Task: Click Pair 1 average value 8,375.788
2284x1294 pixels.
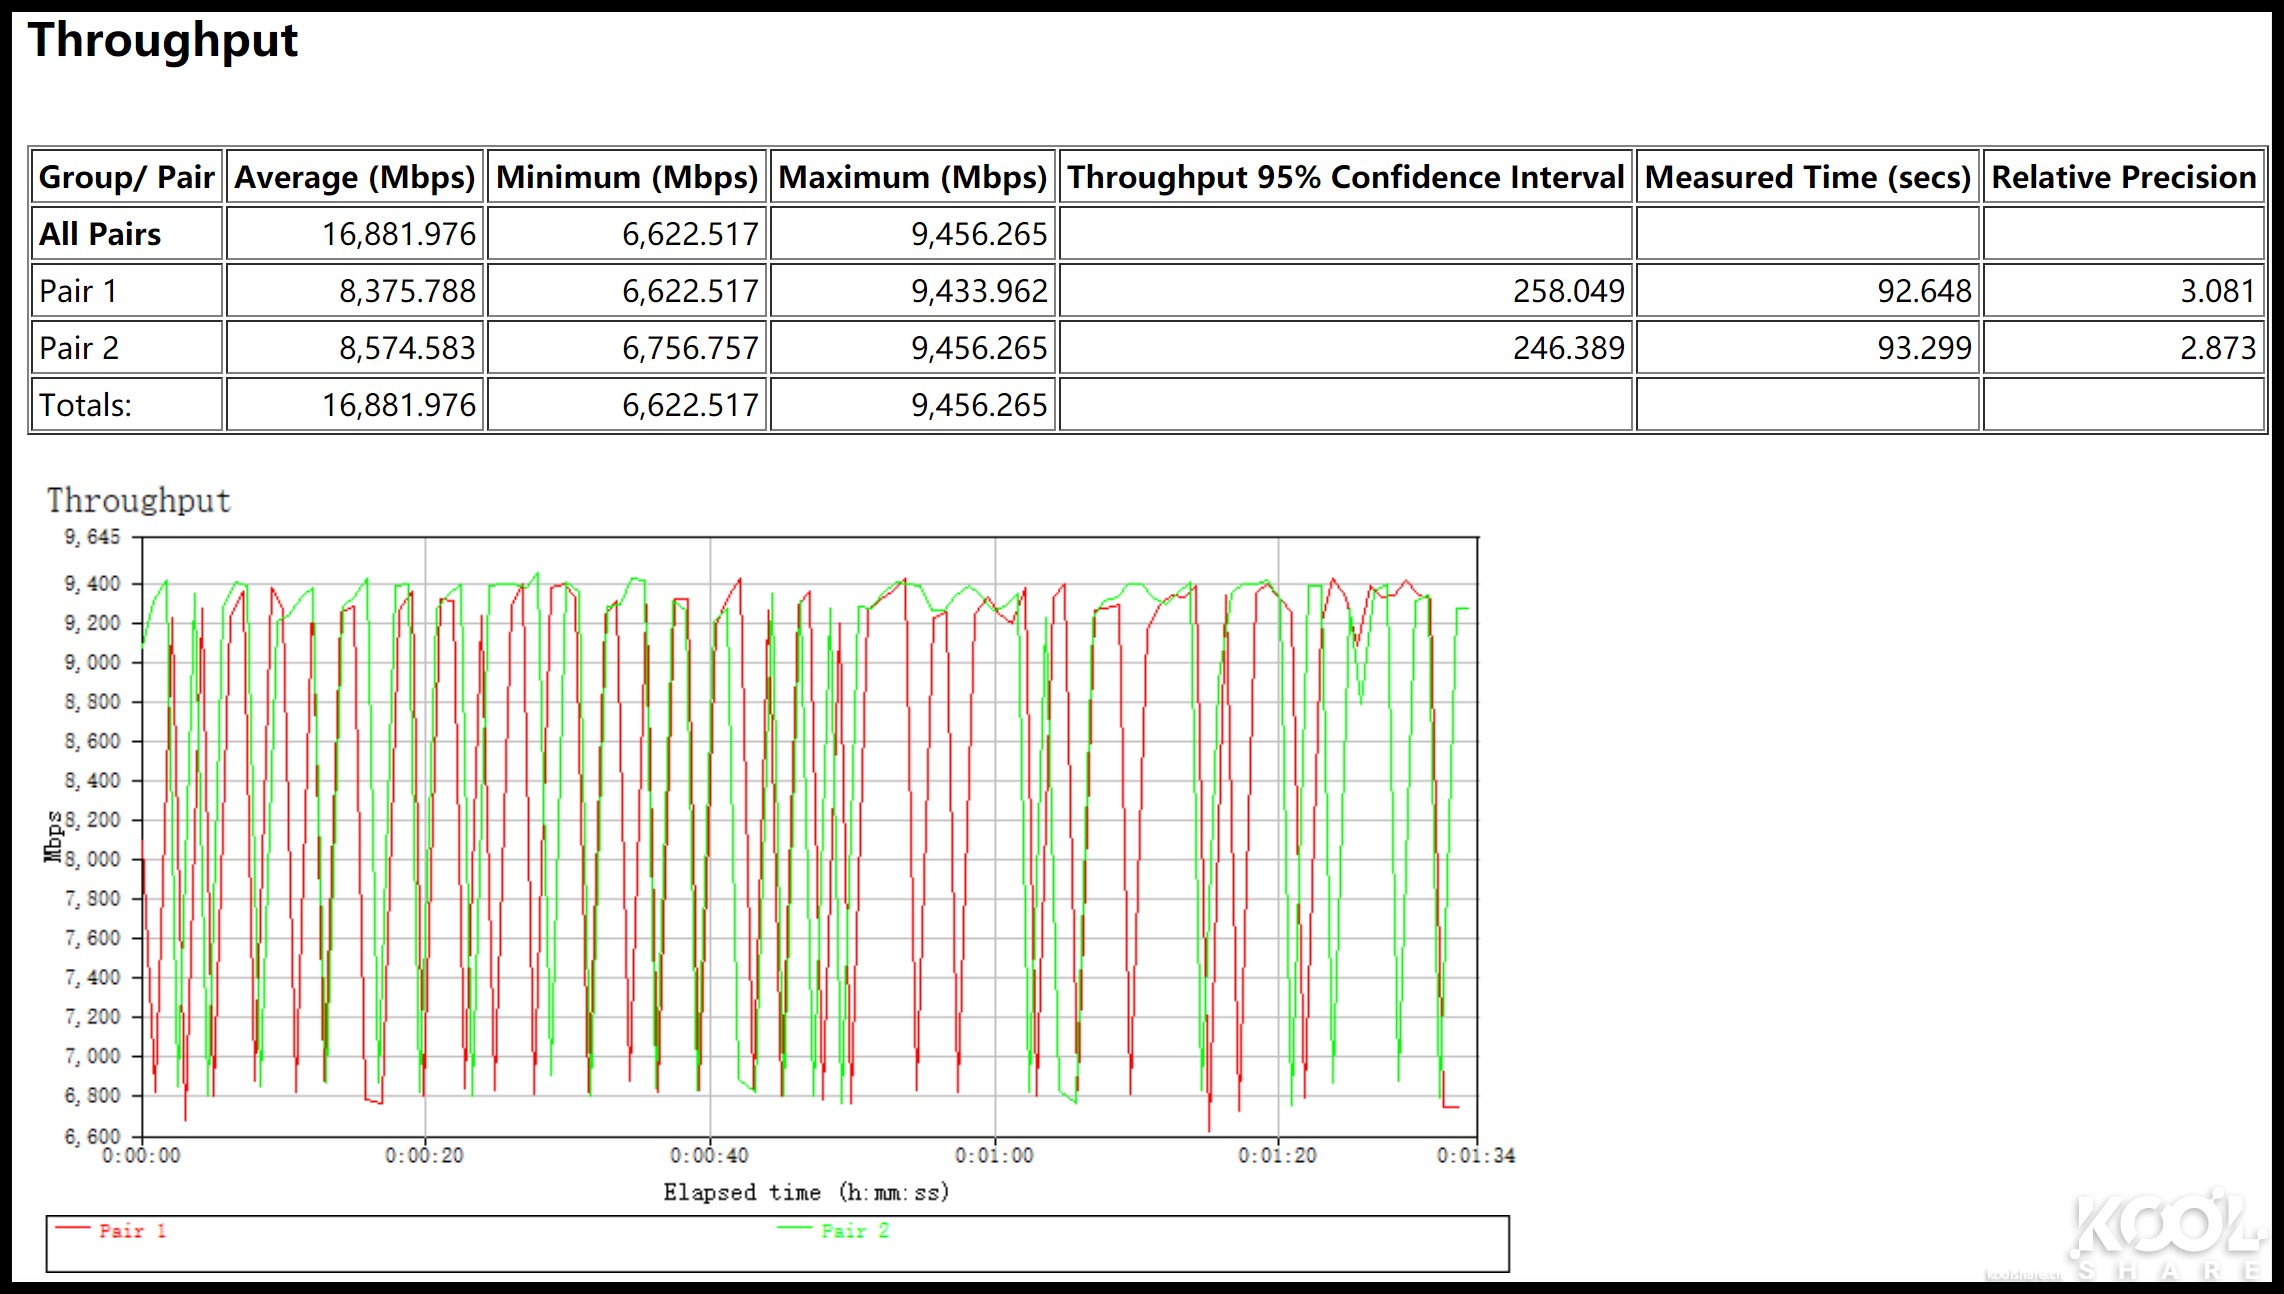Action: pyautogui.click(x=407, y=291)
